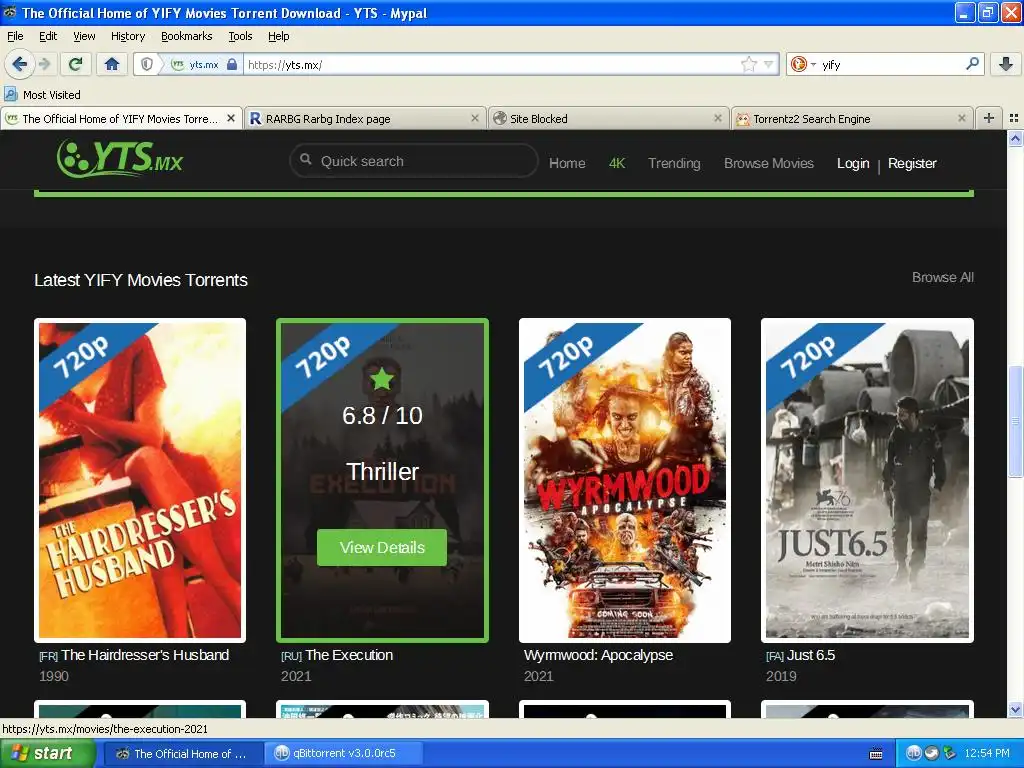1024x768 pixels.
Task: Click the magnifier icon in browser search box
Action: (x=972, y=63)
